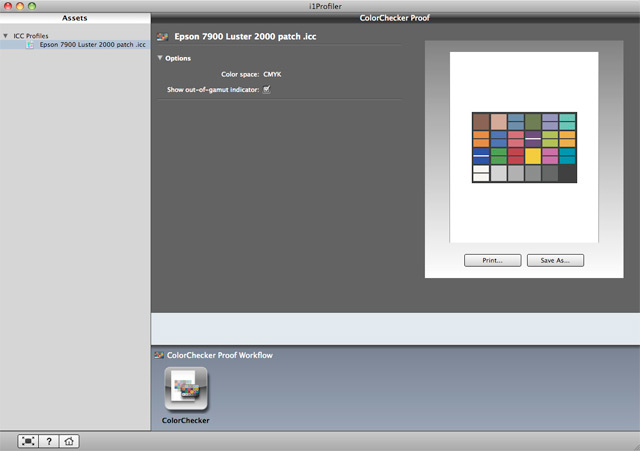Click the Assets panel header
The image size is (640, 451).
[75, 18]
